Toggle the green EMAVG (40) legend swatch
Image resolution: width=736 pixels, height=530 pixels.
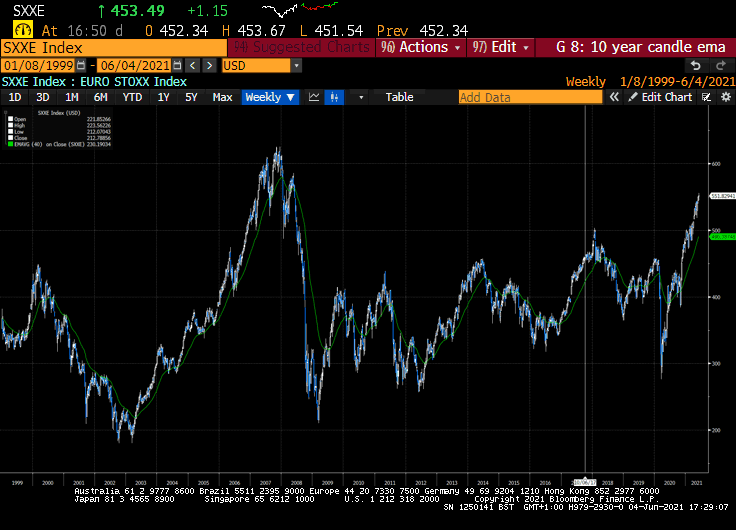tap(10, 144)
